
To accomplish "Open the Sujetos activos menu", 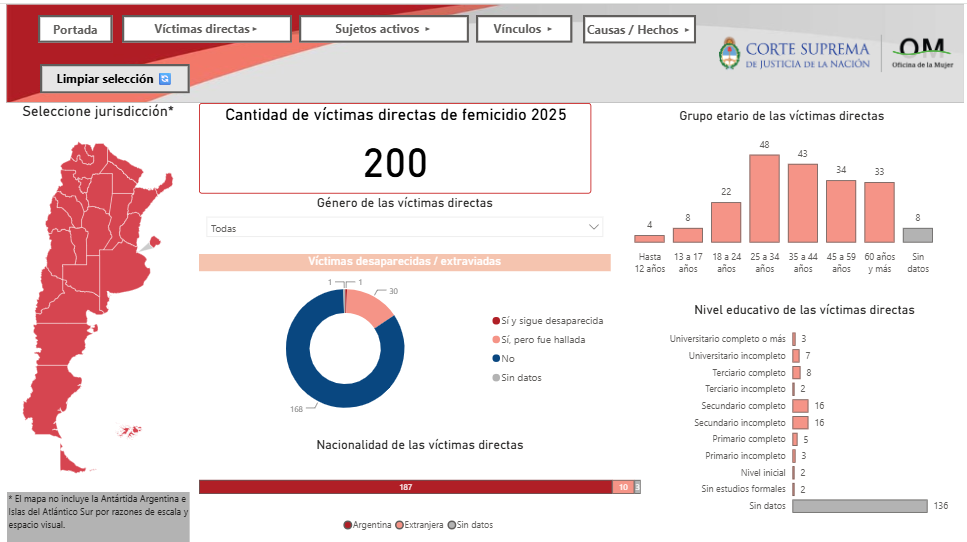I will coord(384,29).
